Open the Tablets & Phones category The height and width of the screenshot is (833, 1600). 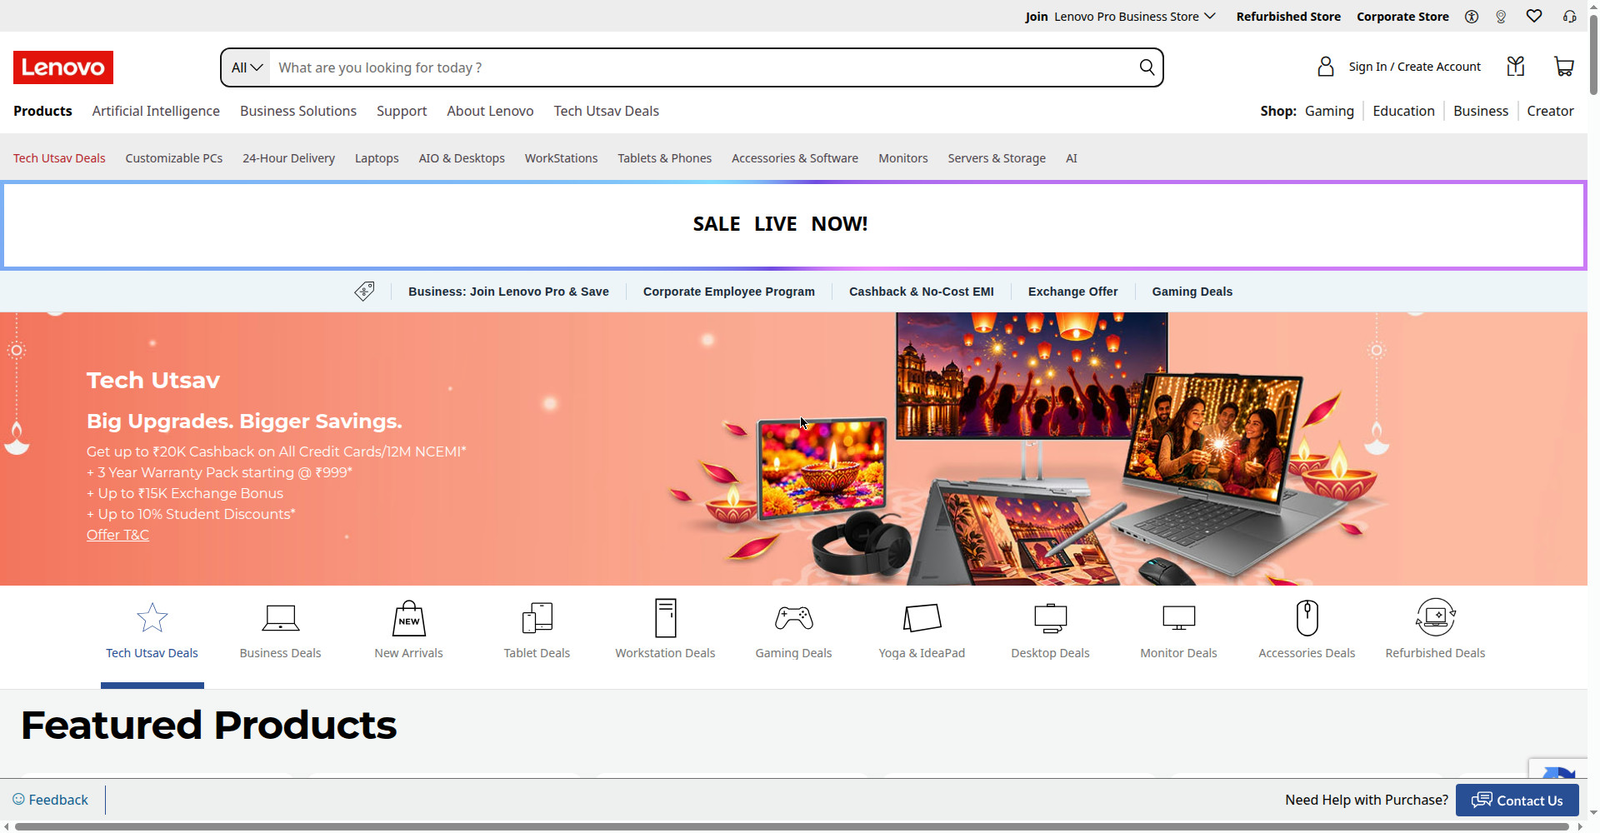(x=665, y=158)
